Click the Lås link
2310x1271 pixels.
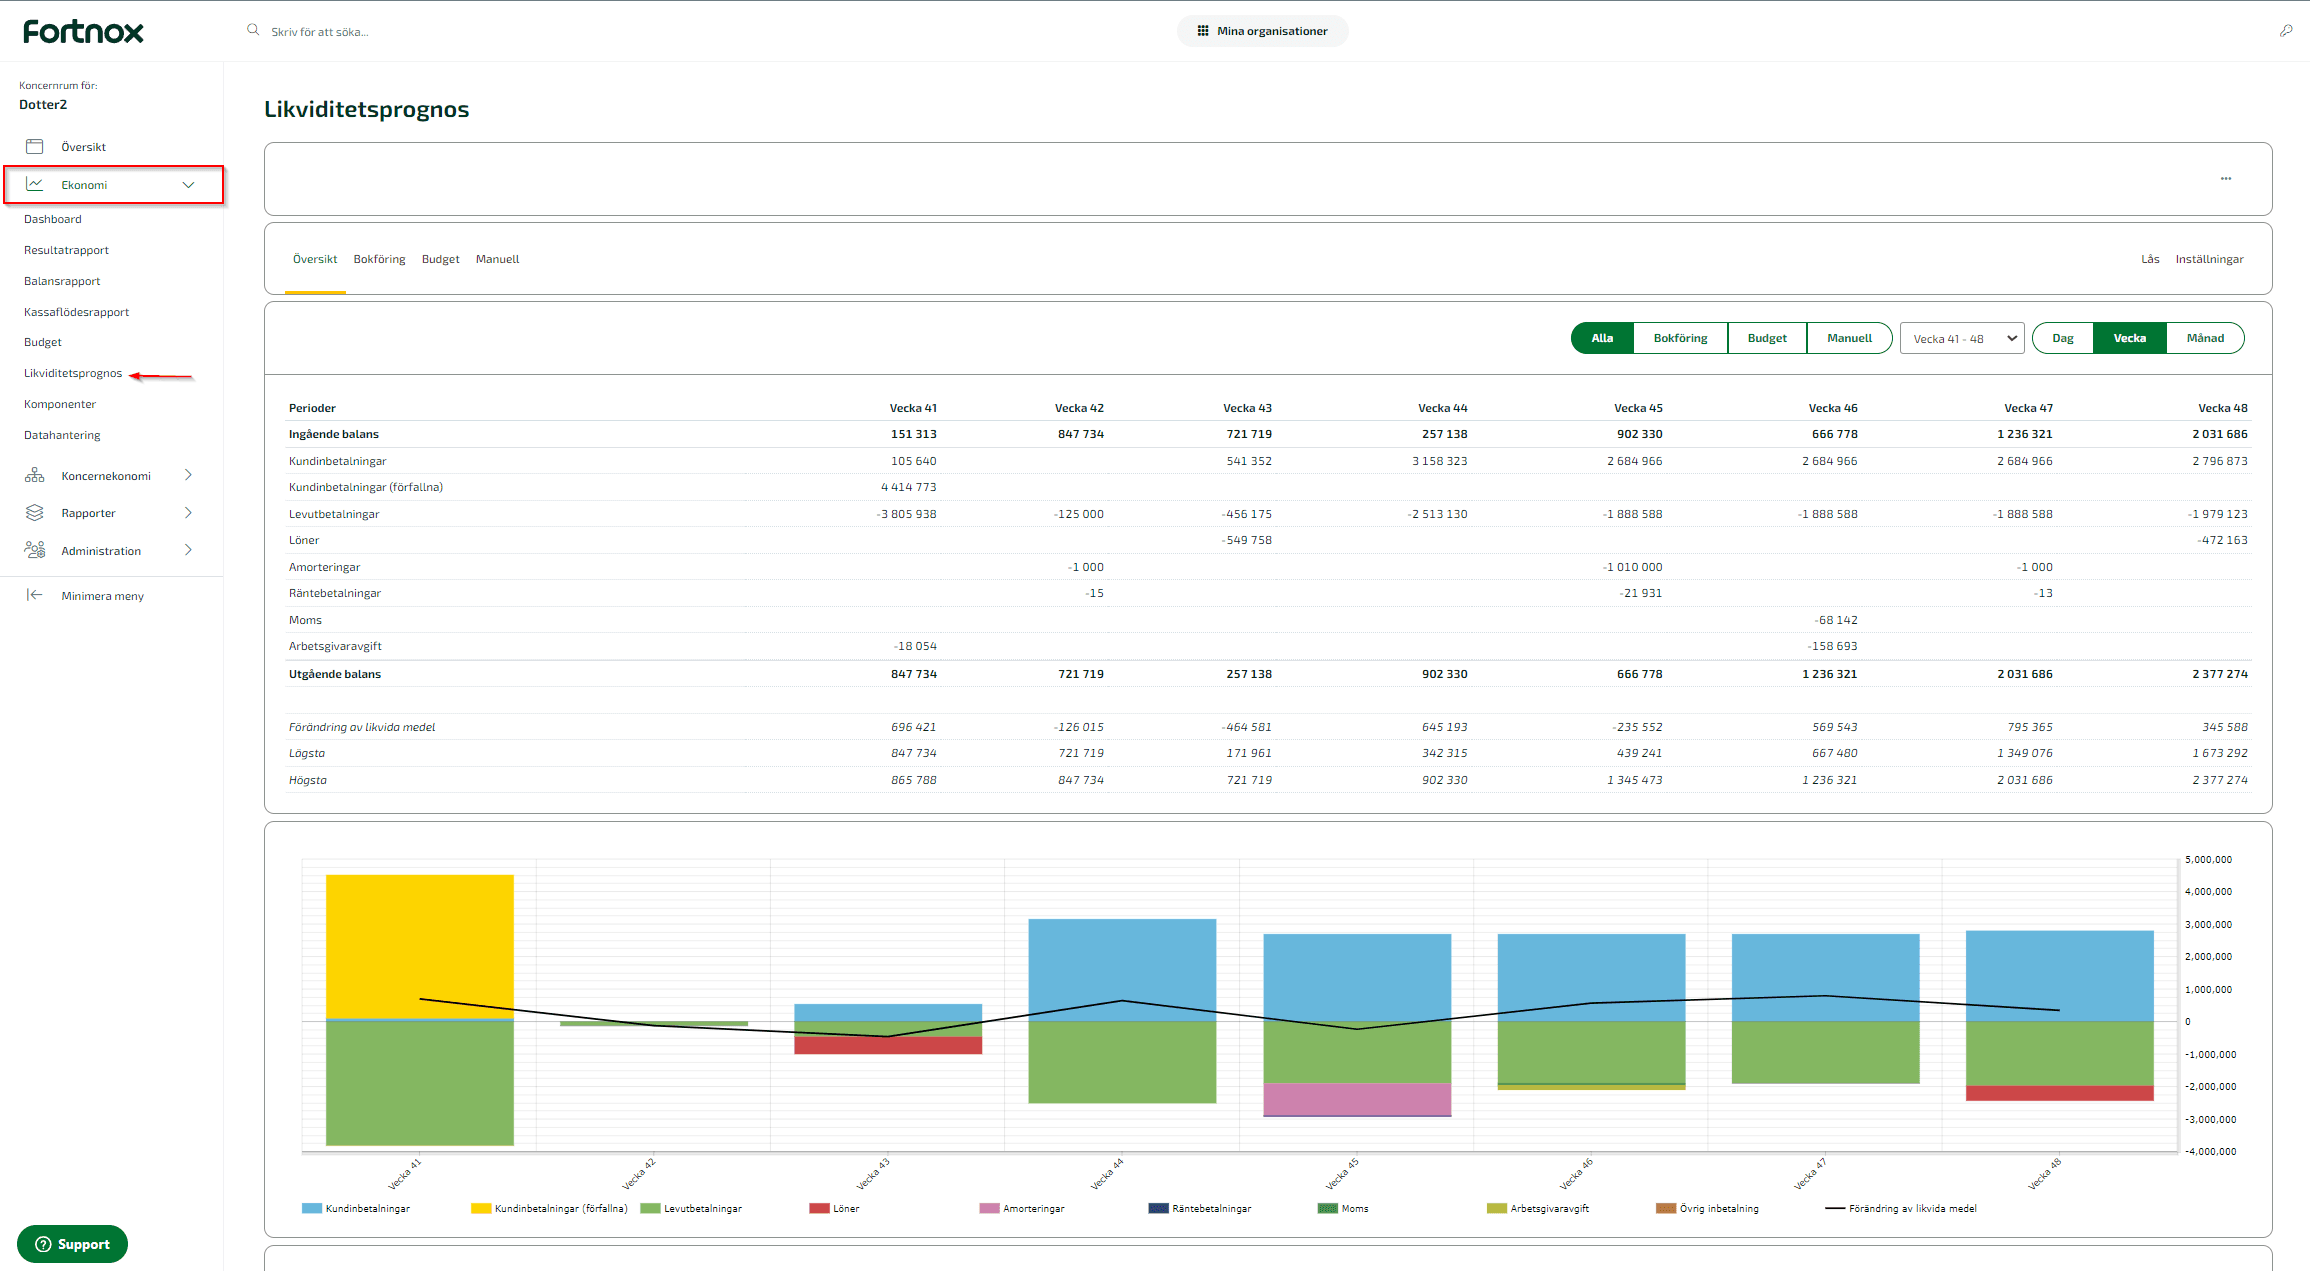2150,259
